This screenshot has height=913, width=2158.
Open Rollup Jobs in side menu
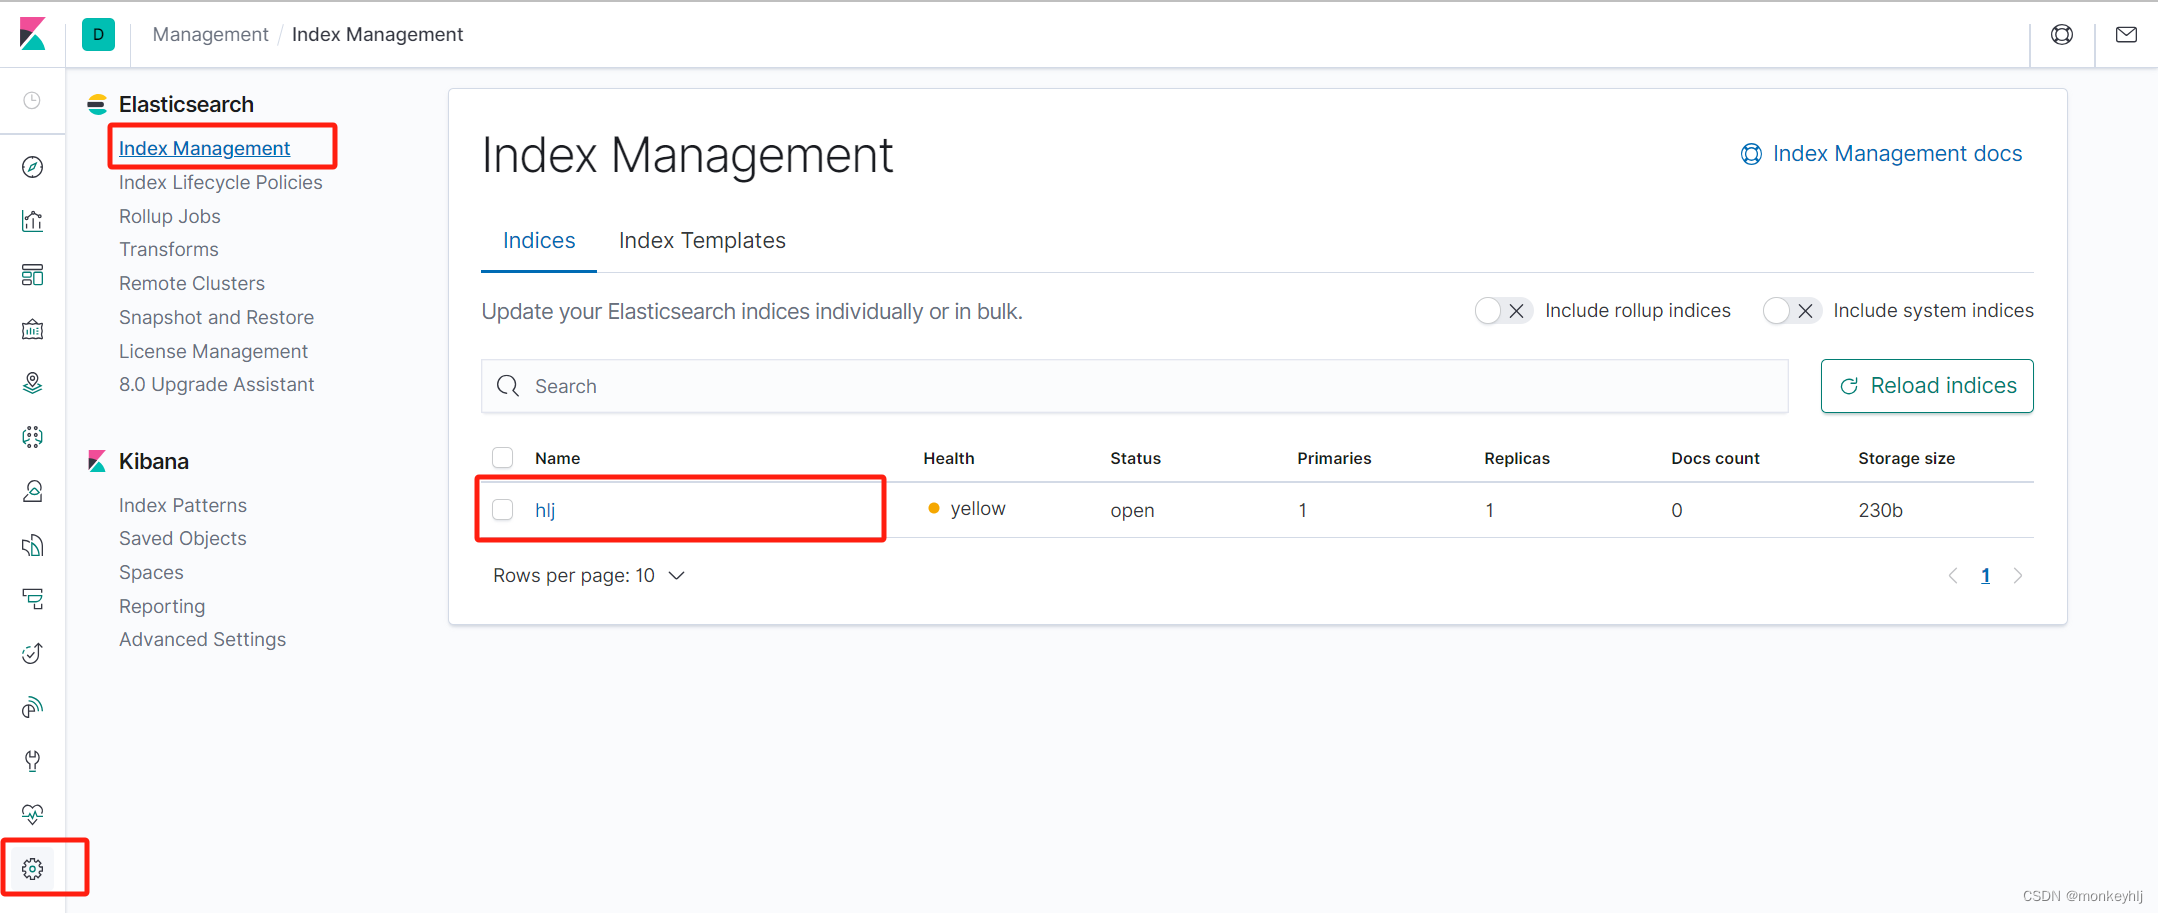click(169, 216)
